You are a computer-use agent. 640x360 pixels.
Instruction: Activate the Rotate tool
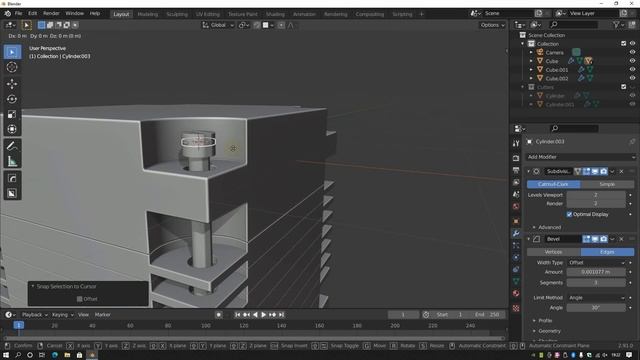12,99
